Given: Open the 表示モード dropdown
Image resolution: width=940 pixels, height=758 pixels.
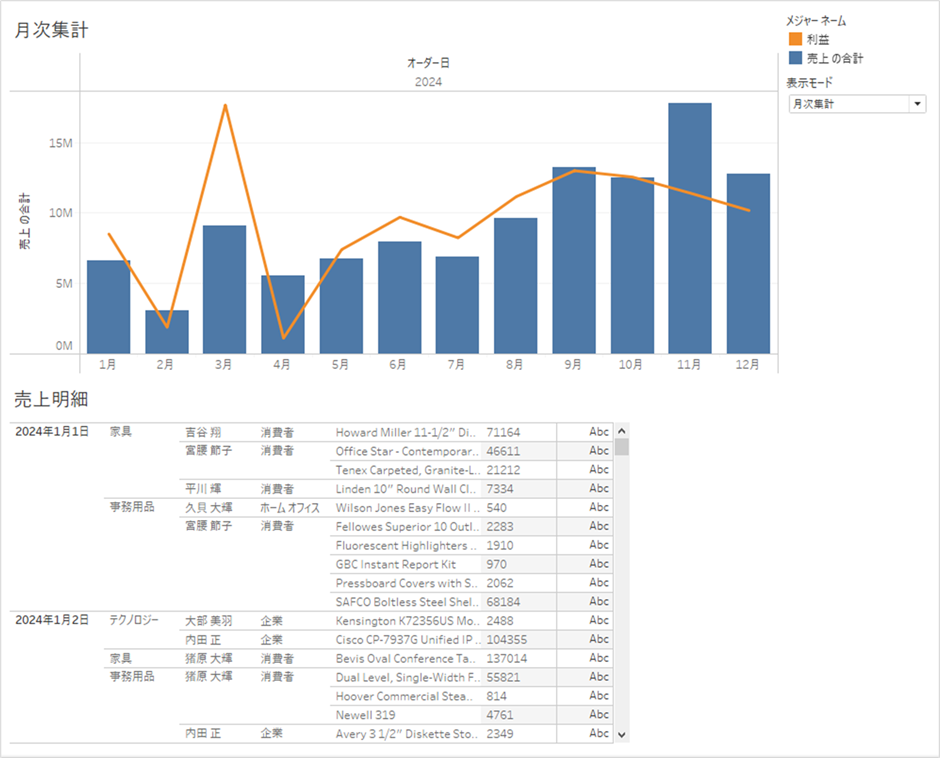Looking at the screenshot, I should point(857,104).
